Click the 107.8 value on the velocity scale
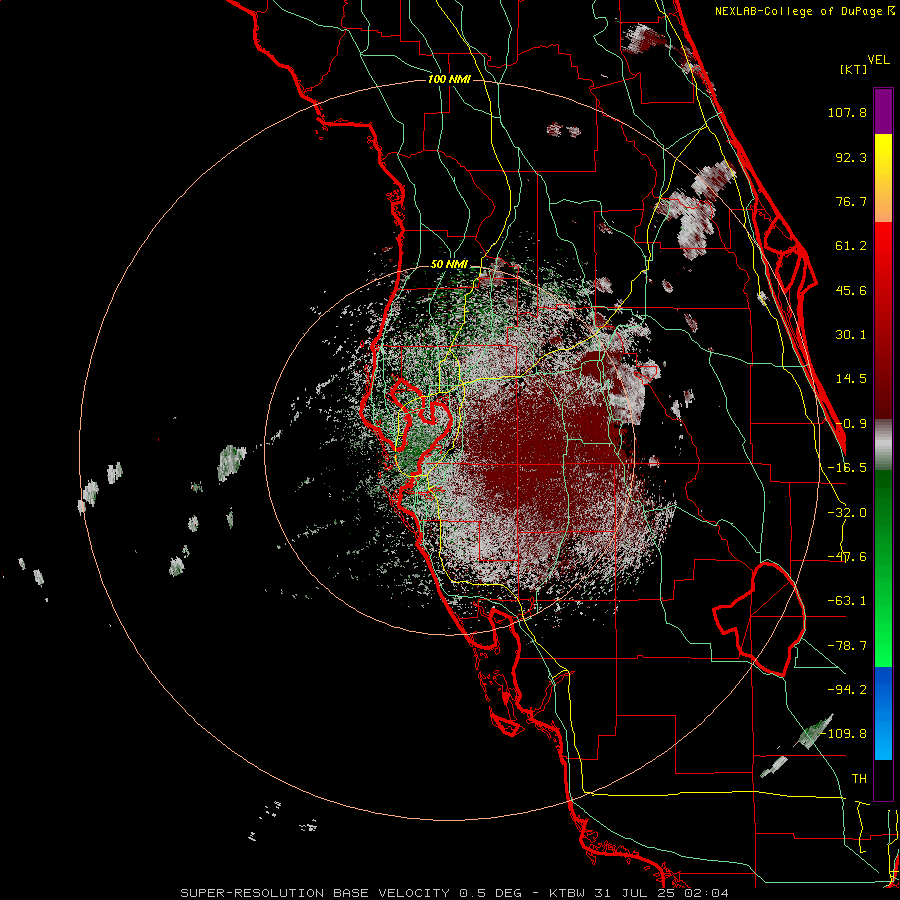 tap(847, 112)
